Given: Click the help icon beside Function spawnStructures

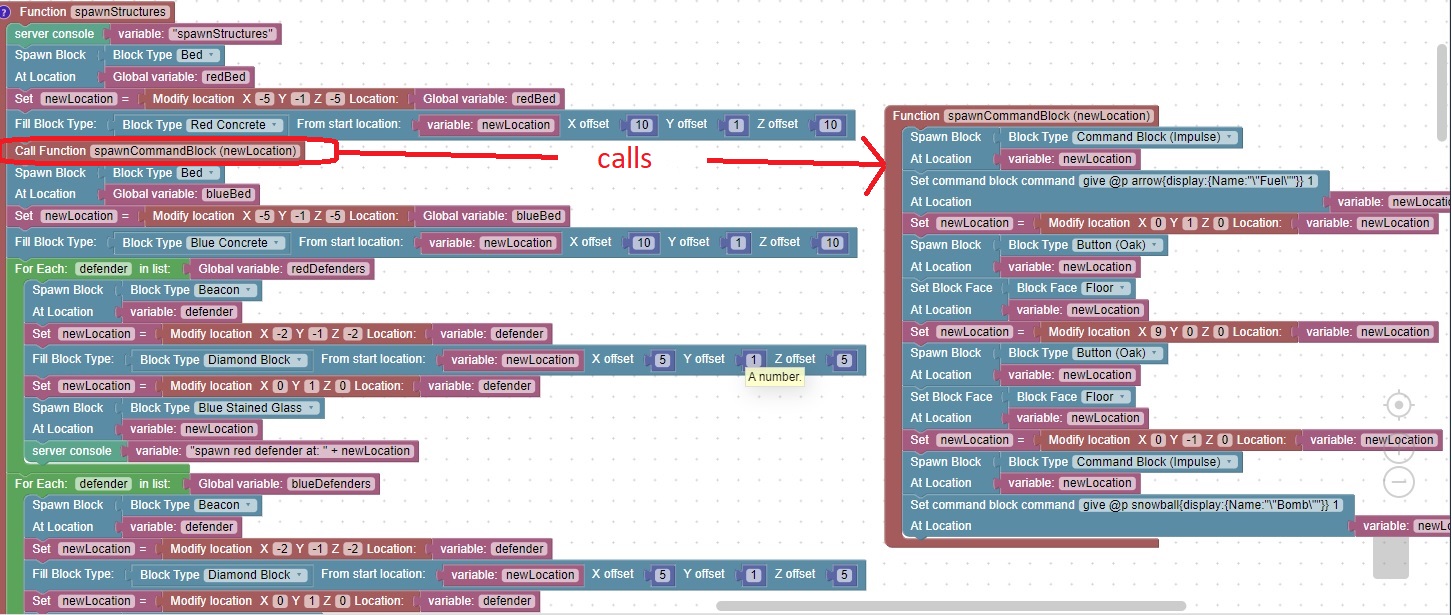Looking at the screenshot, I should coord(6,12).
